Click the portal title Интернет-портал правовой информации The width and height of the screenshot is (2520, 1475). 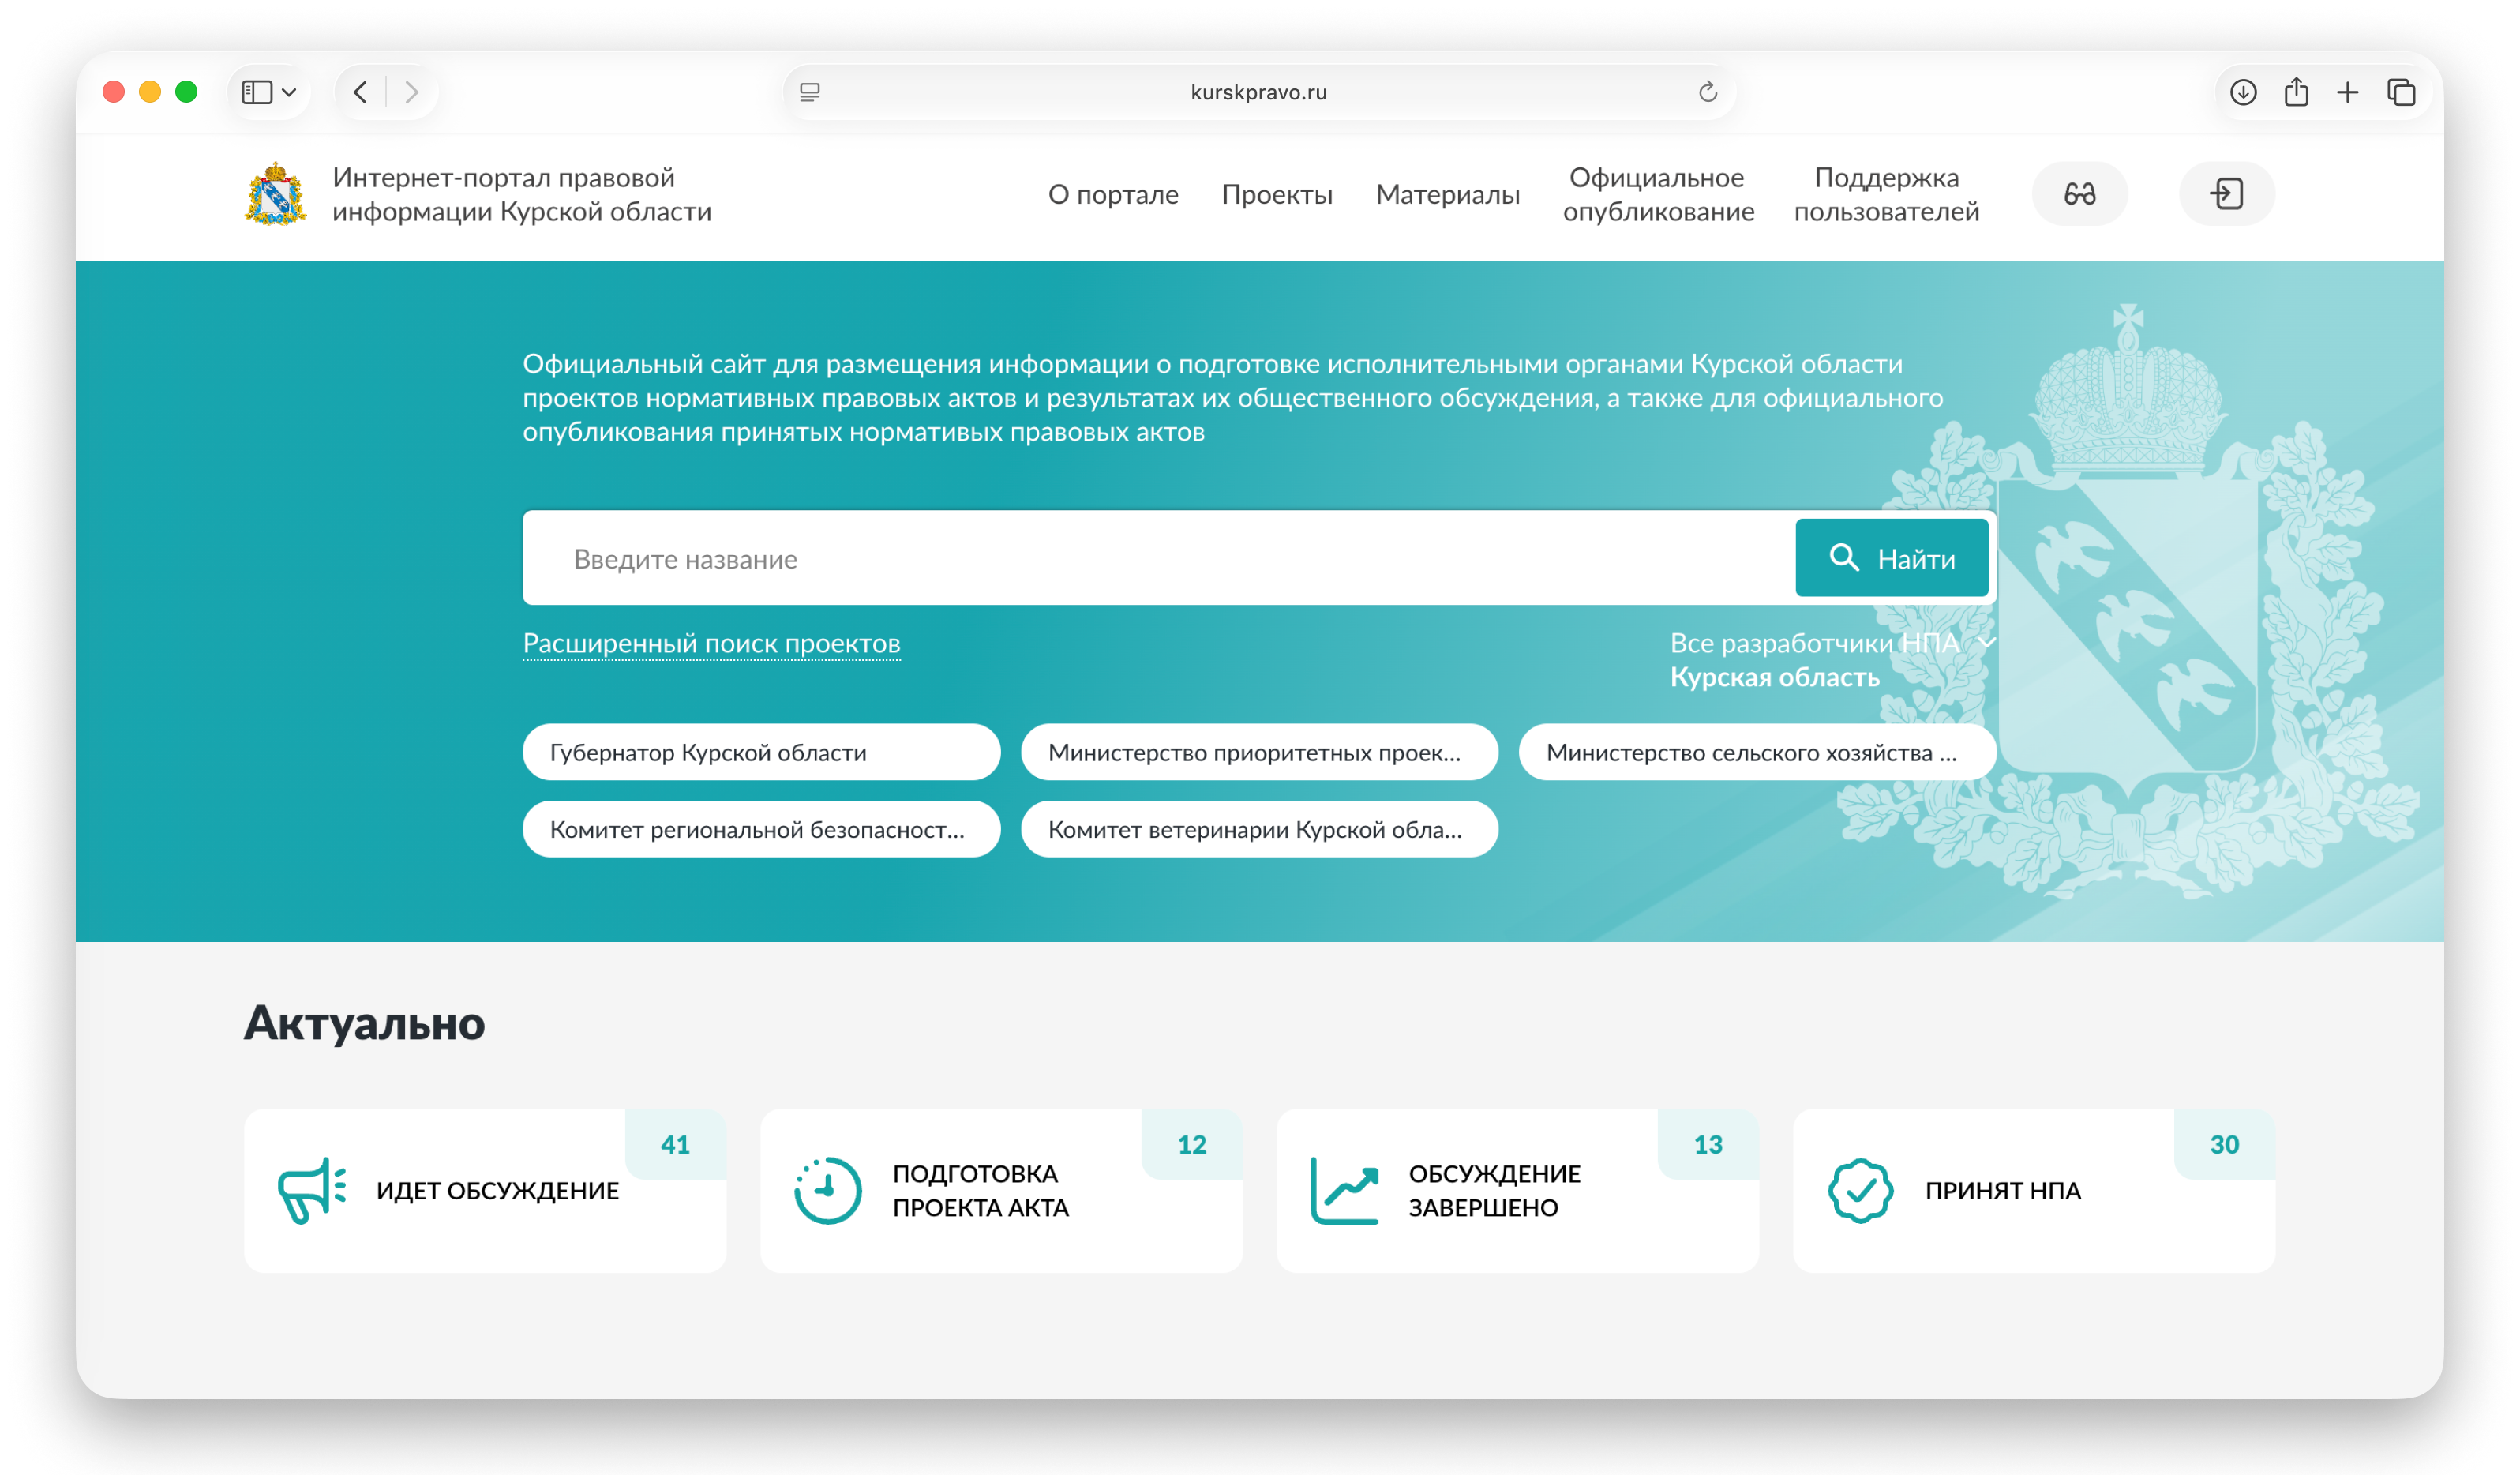522,194
